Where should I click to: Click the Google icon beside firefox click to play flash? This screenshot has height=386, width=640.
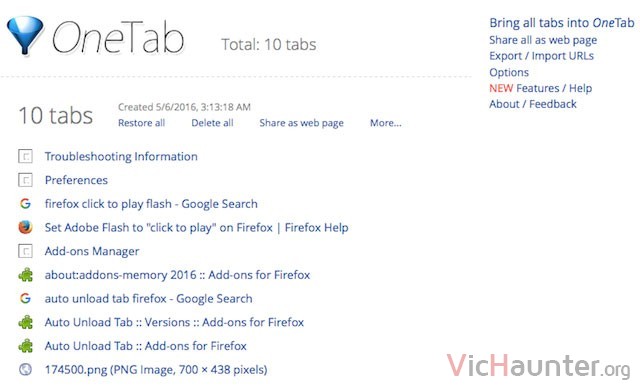click(x=25, y=203)
